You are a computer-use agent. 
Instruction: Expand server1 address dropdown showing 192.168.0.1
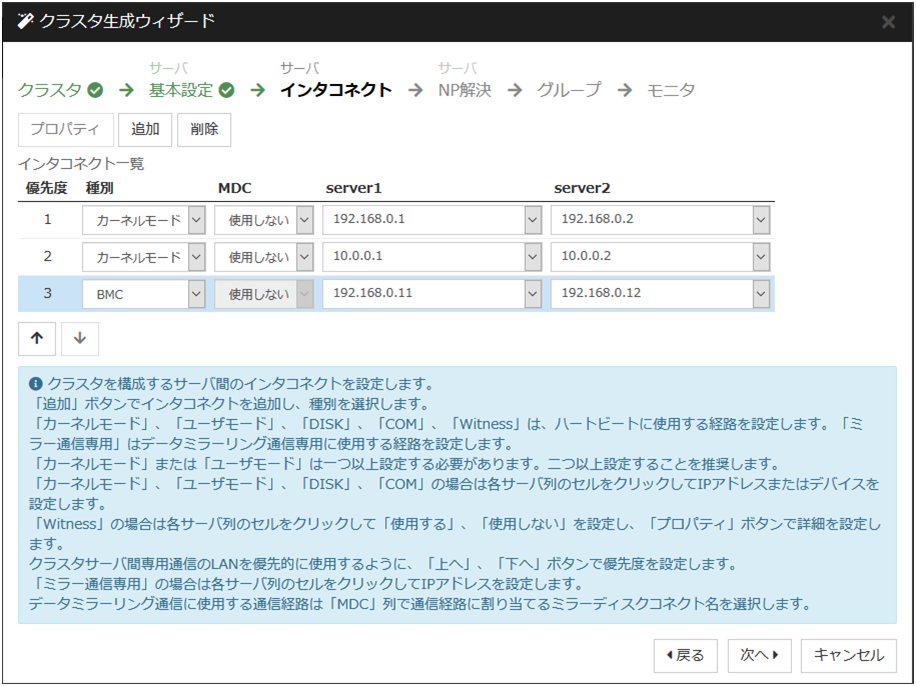point(533,219)
